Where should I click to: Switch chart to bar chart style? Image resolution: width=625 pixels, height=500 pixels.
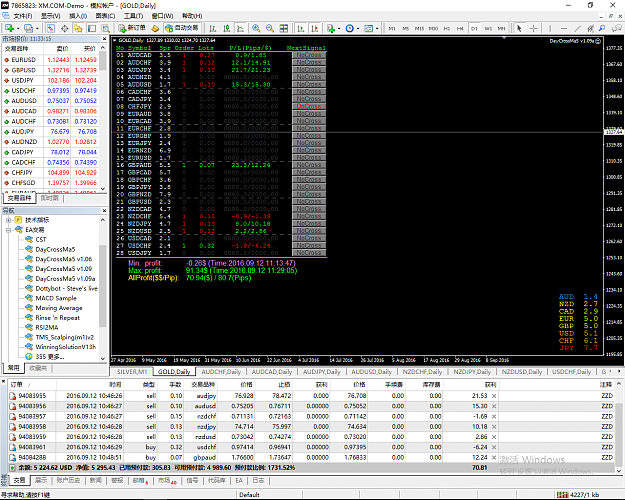click(213, 28)
